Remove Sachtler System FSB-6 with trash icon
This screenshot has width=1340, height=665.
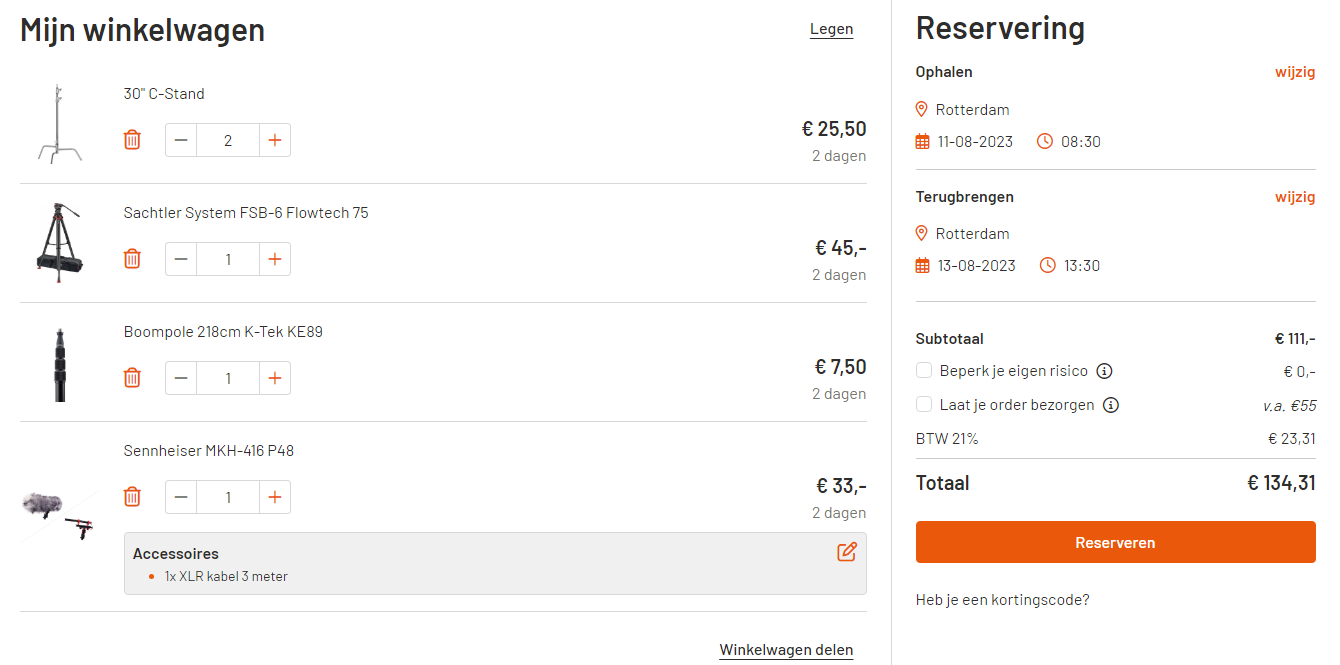click(x=132, y=259)
